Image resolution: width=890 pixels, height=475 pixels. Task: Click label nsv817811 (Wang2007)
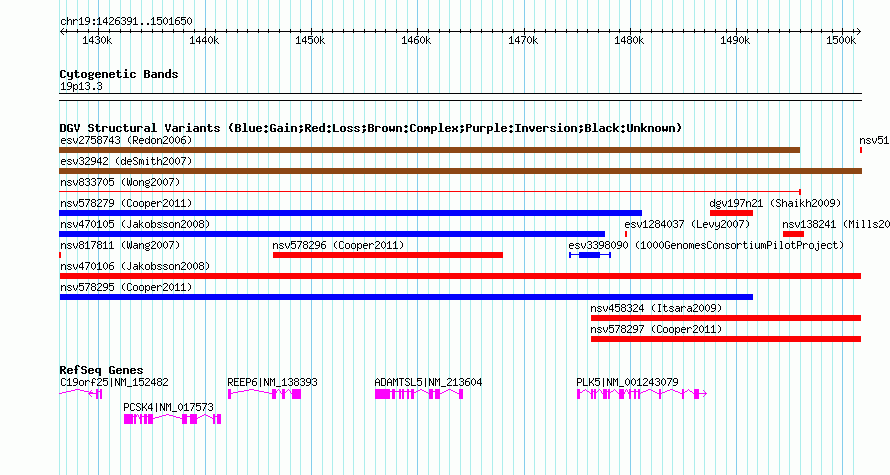pos(120,245)
